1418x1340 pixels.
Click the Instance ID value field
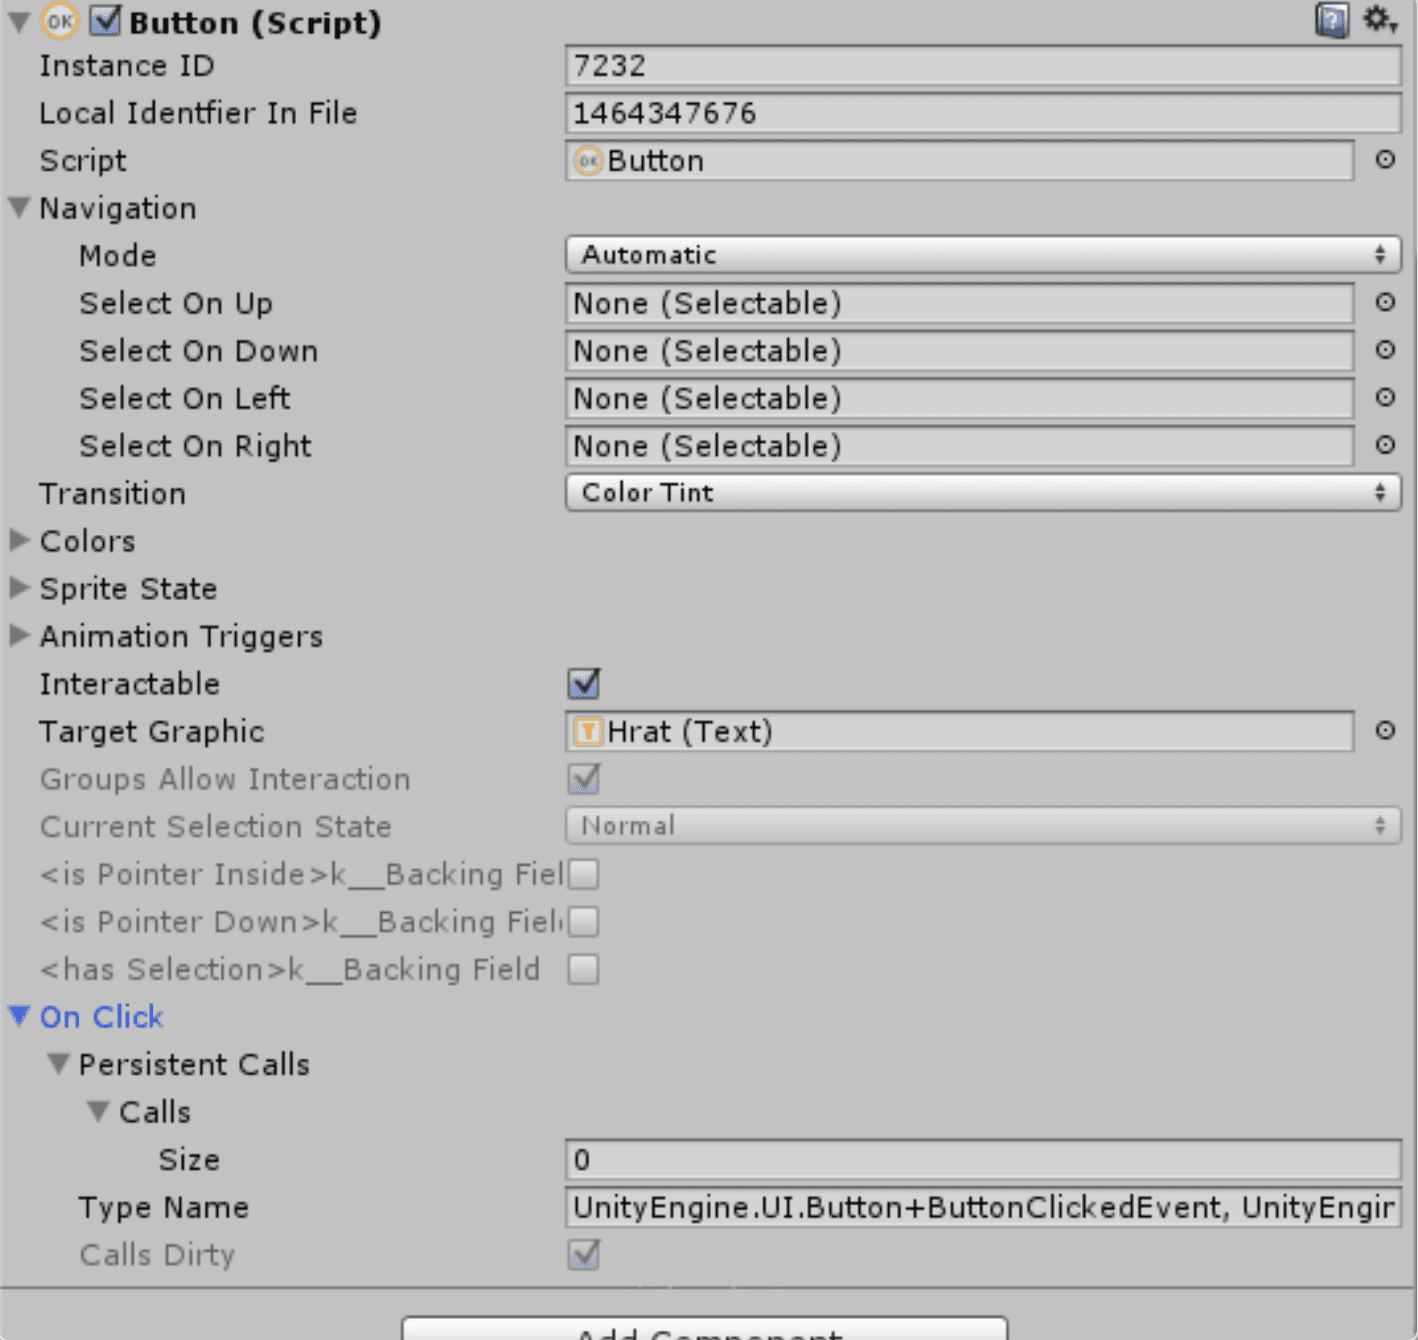point(983,65)
